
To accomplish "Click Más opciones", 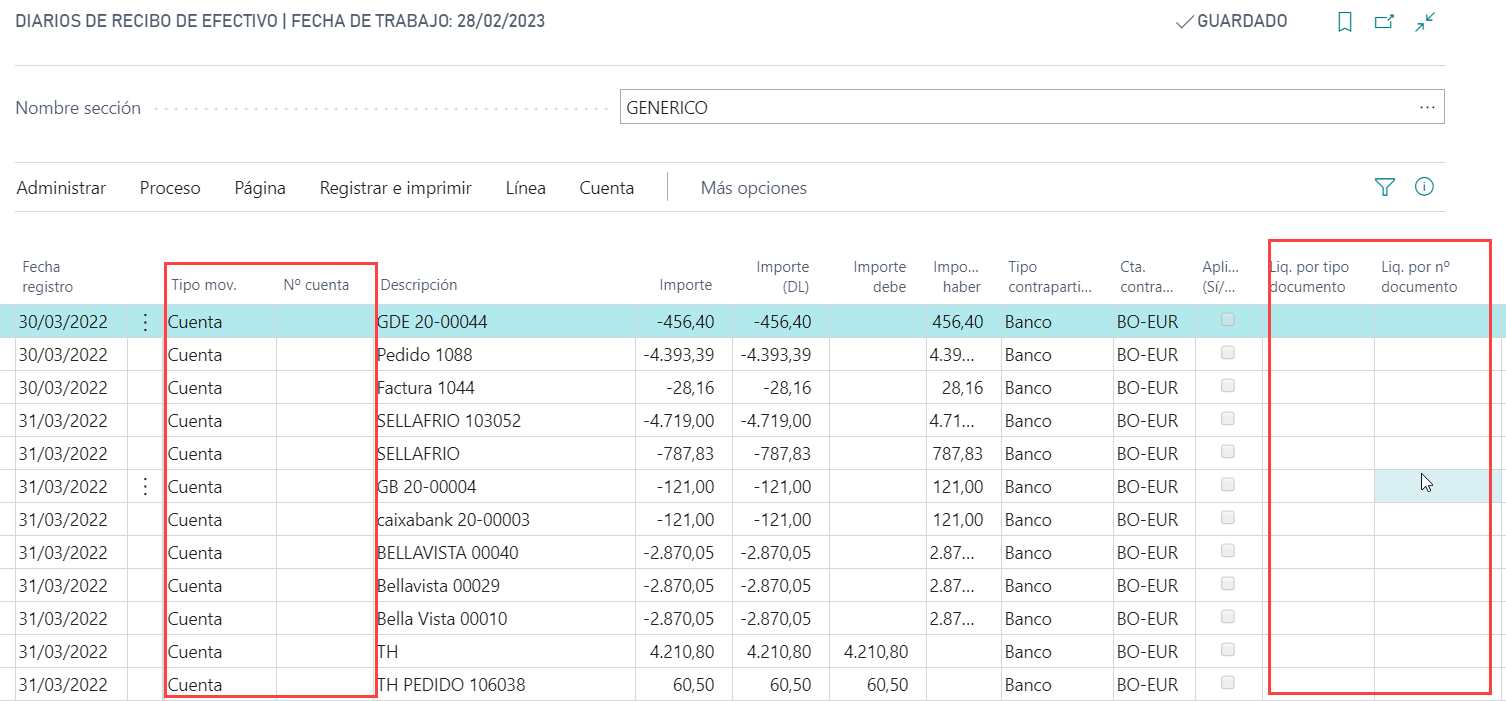I will (753, 188).
